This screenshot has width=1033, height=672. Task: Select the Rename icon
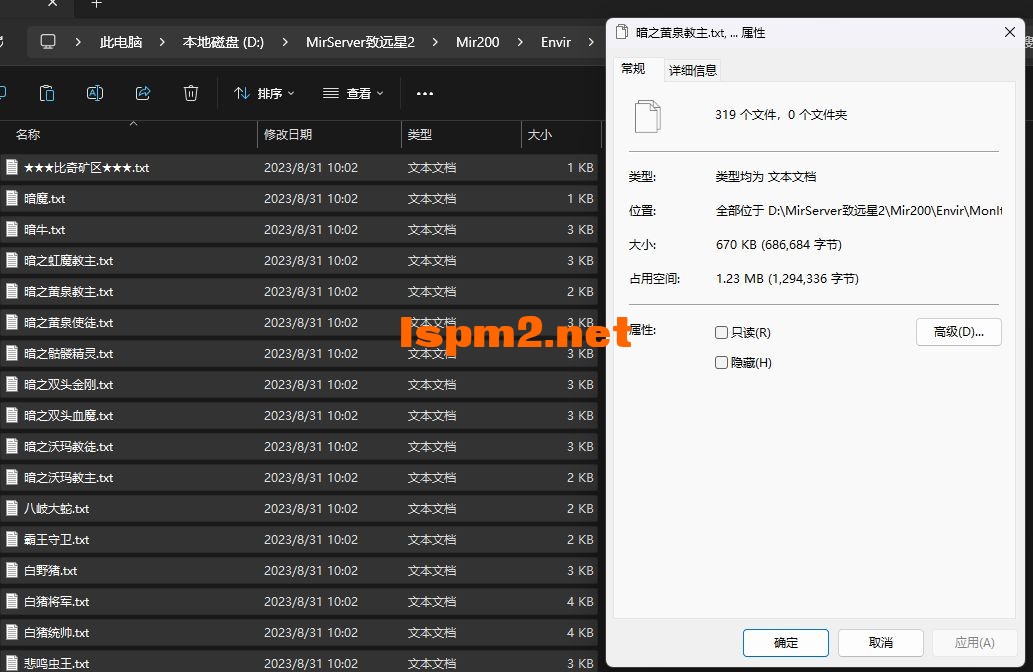pyautogui.click(x=95, y=93)
